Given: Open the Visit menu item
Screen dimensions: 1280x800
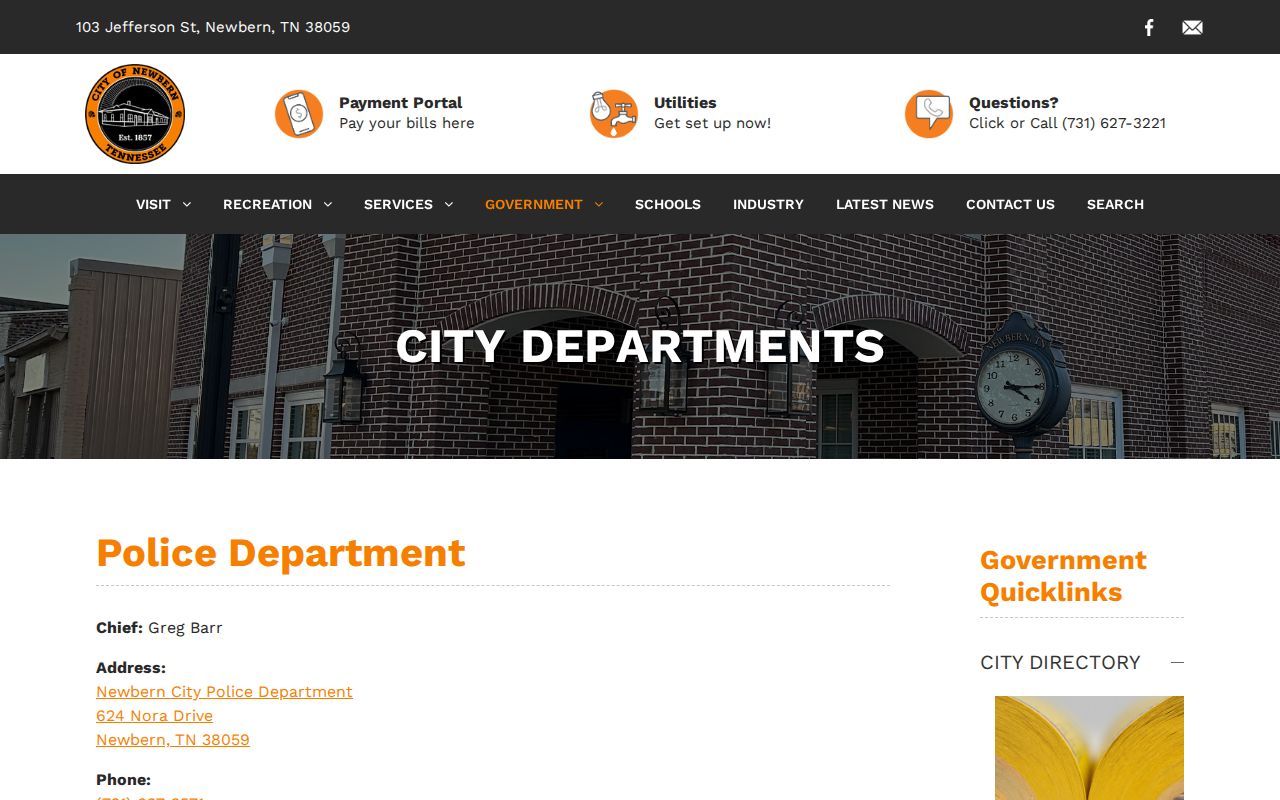Looking at the screenshot, I should pos(153,204).
